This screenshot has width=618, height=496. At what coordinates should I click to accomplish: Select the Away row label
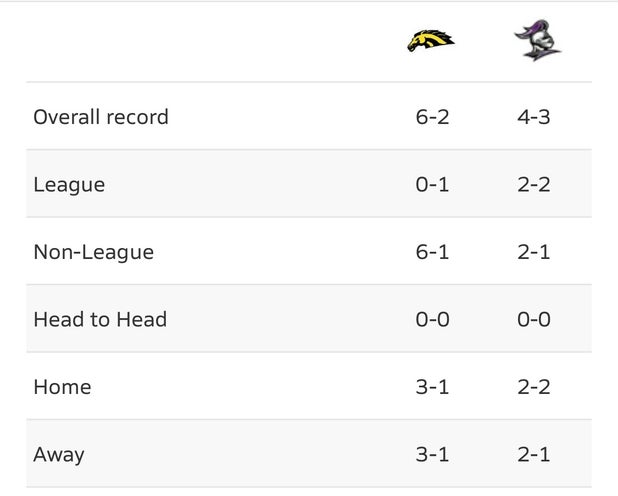pos(59,455)
